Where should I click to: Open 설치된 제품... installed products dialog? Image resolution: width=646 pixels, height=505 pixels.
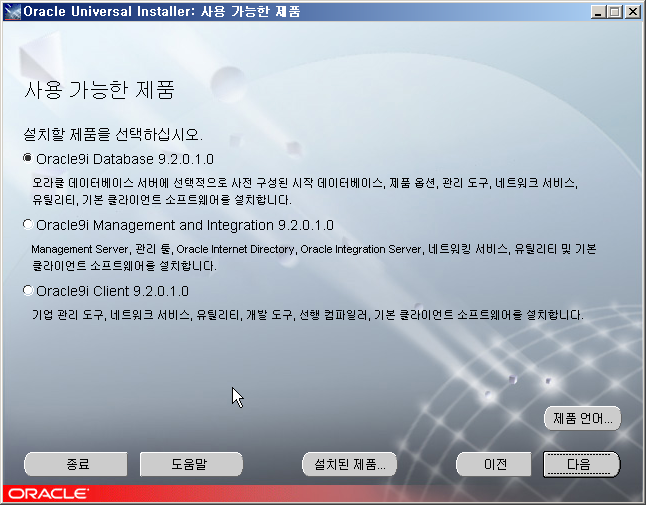(349, 464)
